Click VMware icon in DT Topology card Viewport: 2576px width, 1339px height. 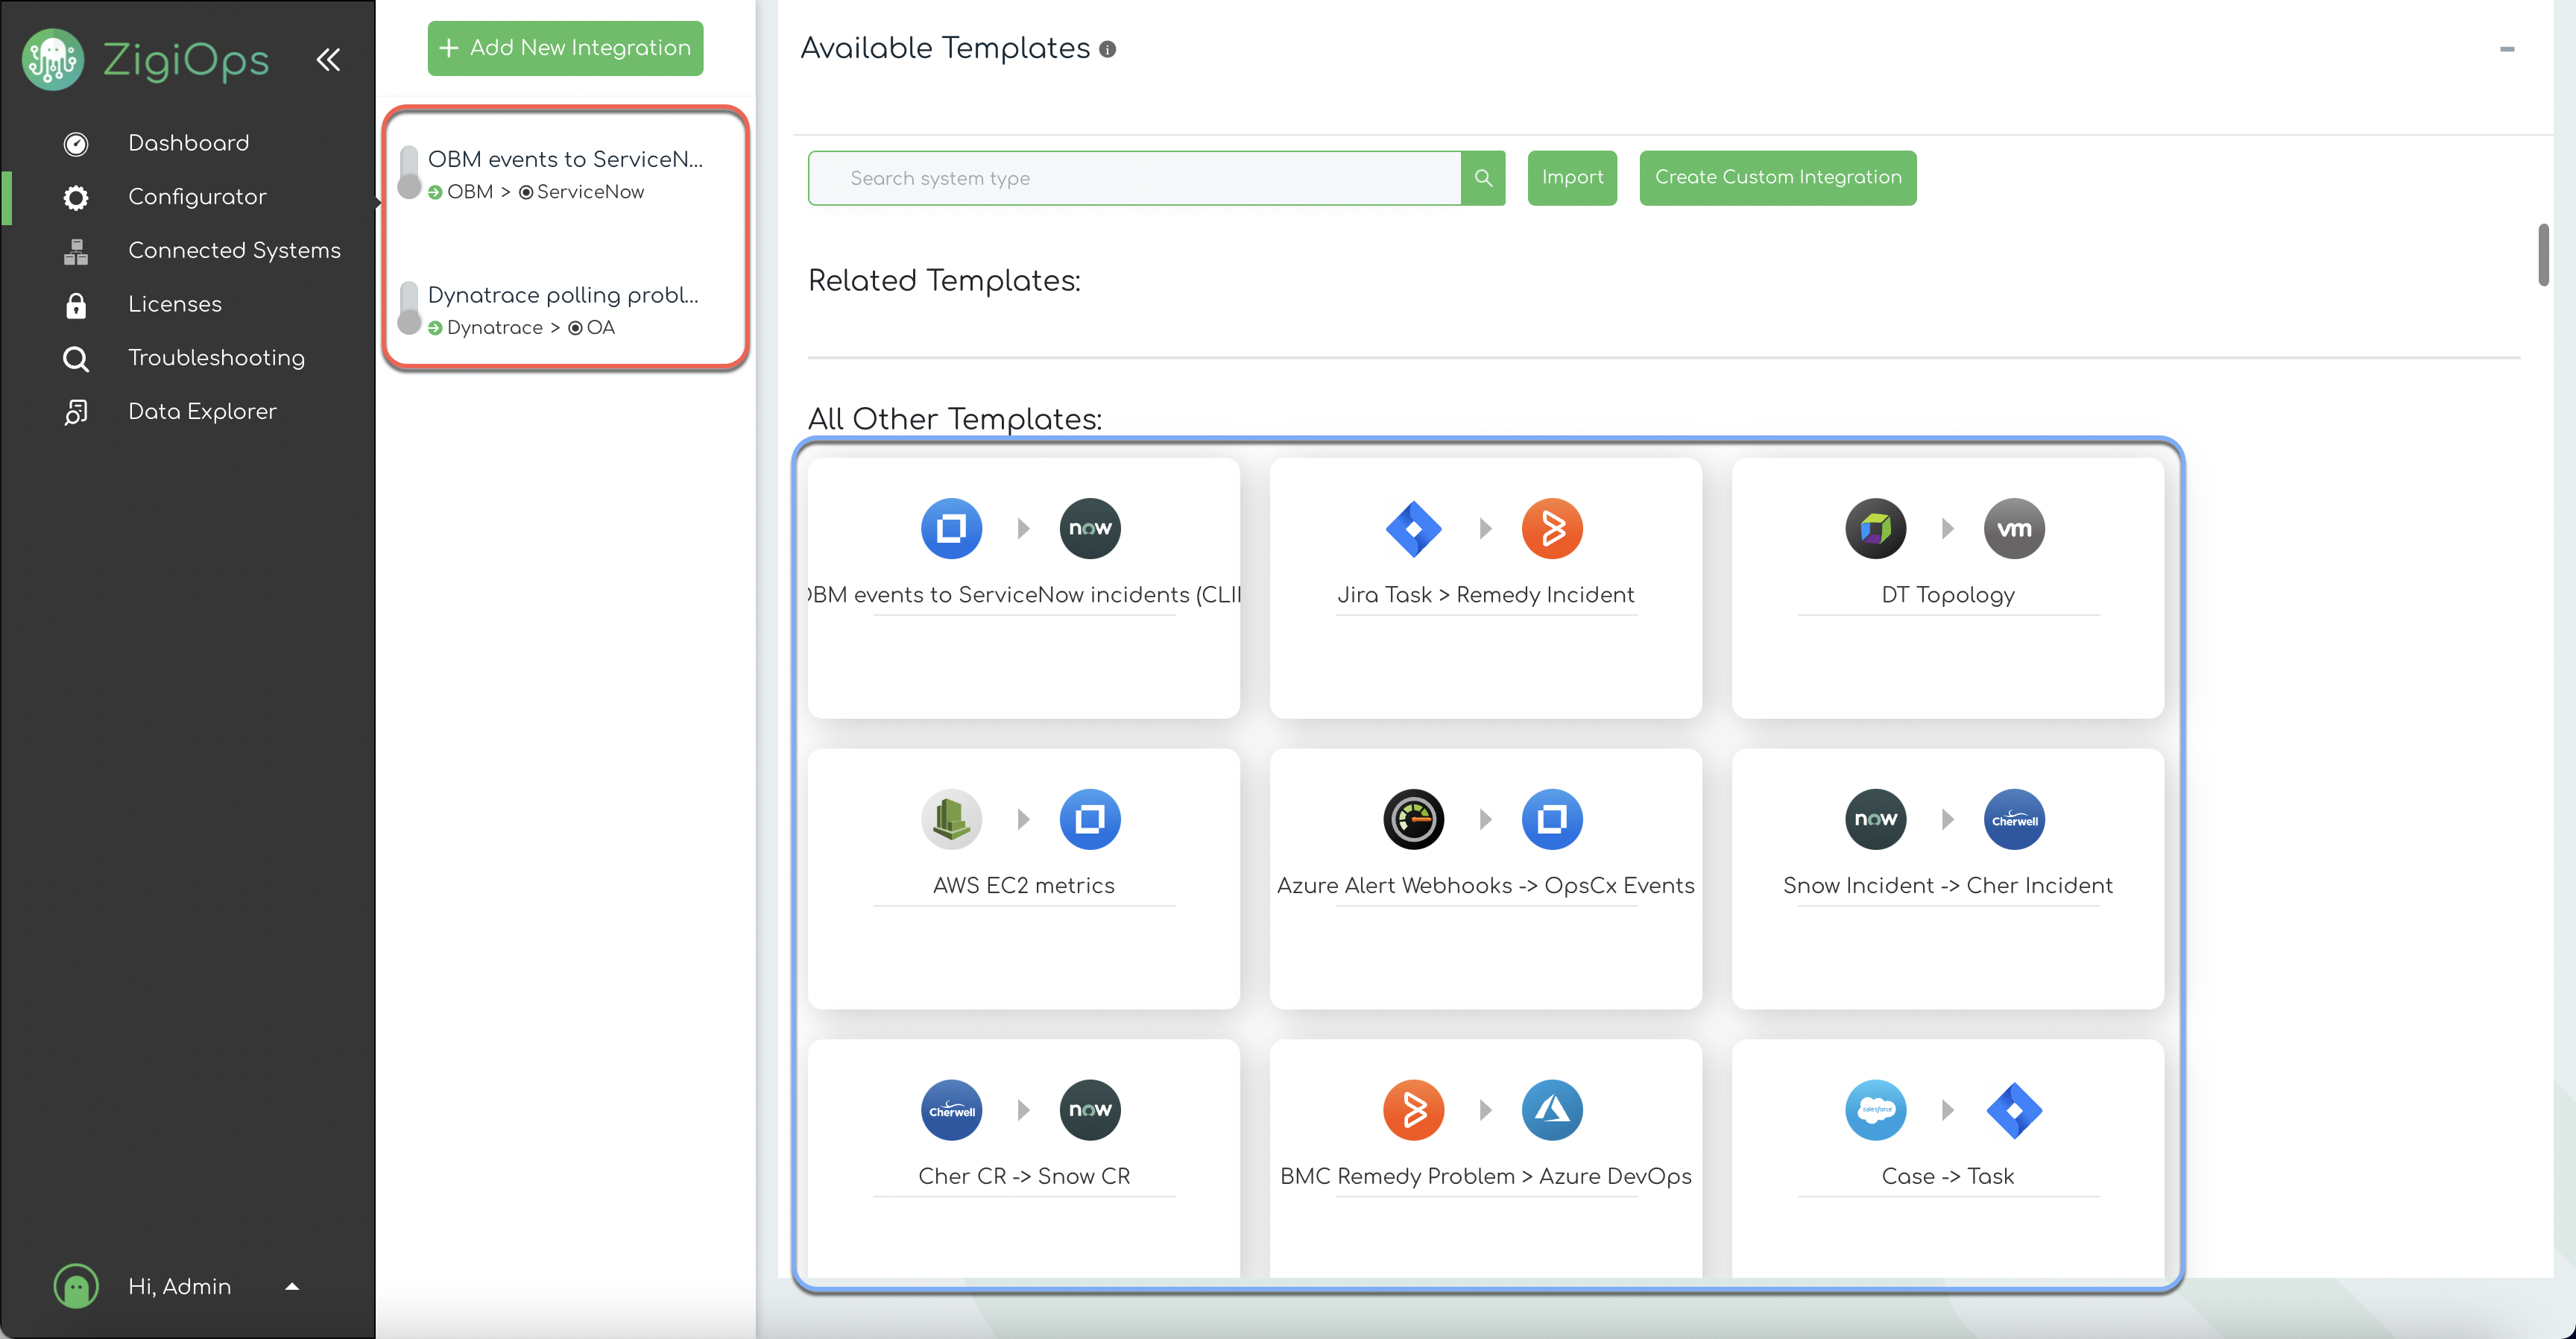[2014, 528]
